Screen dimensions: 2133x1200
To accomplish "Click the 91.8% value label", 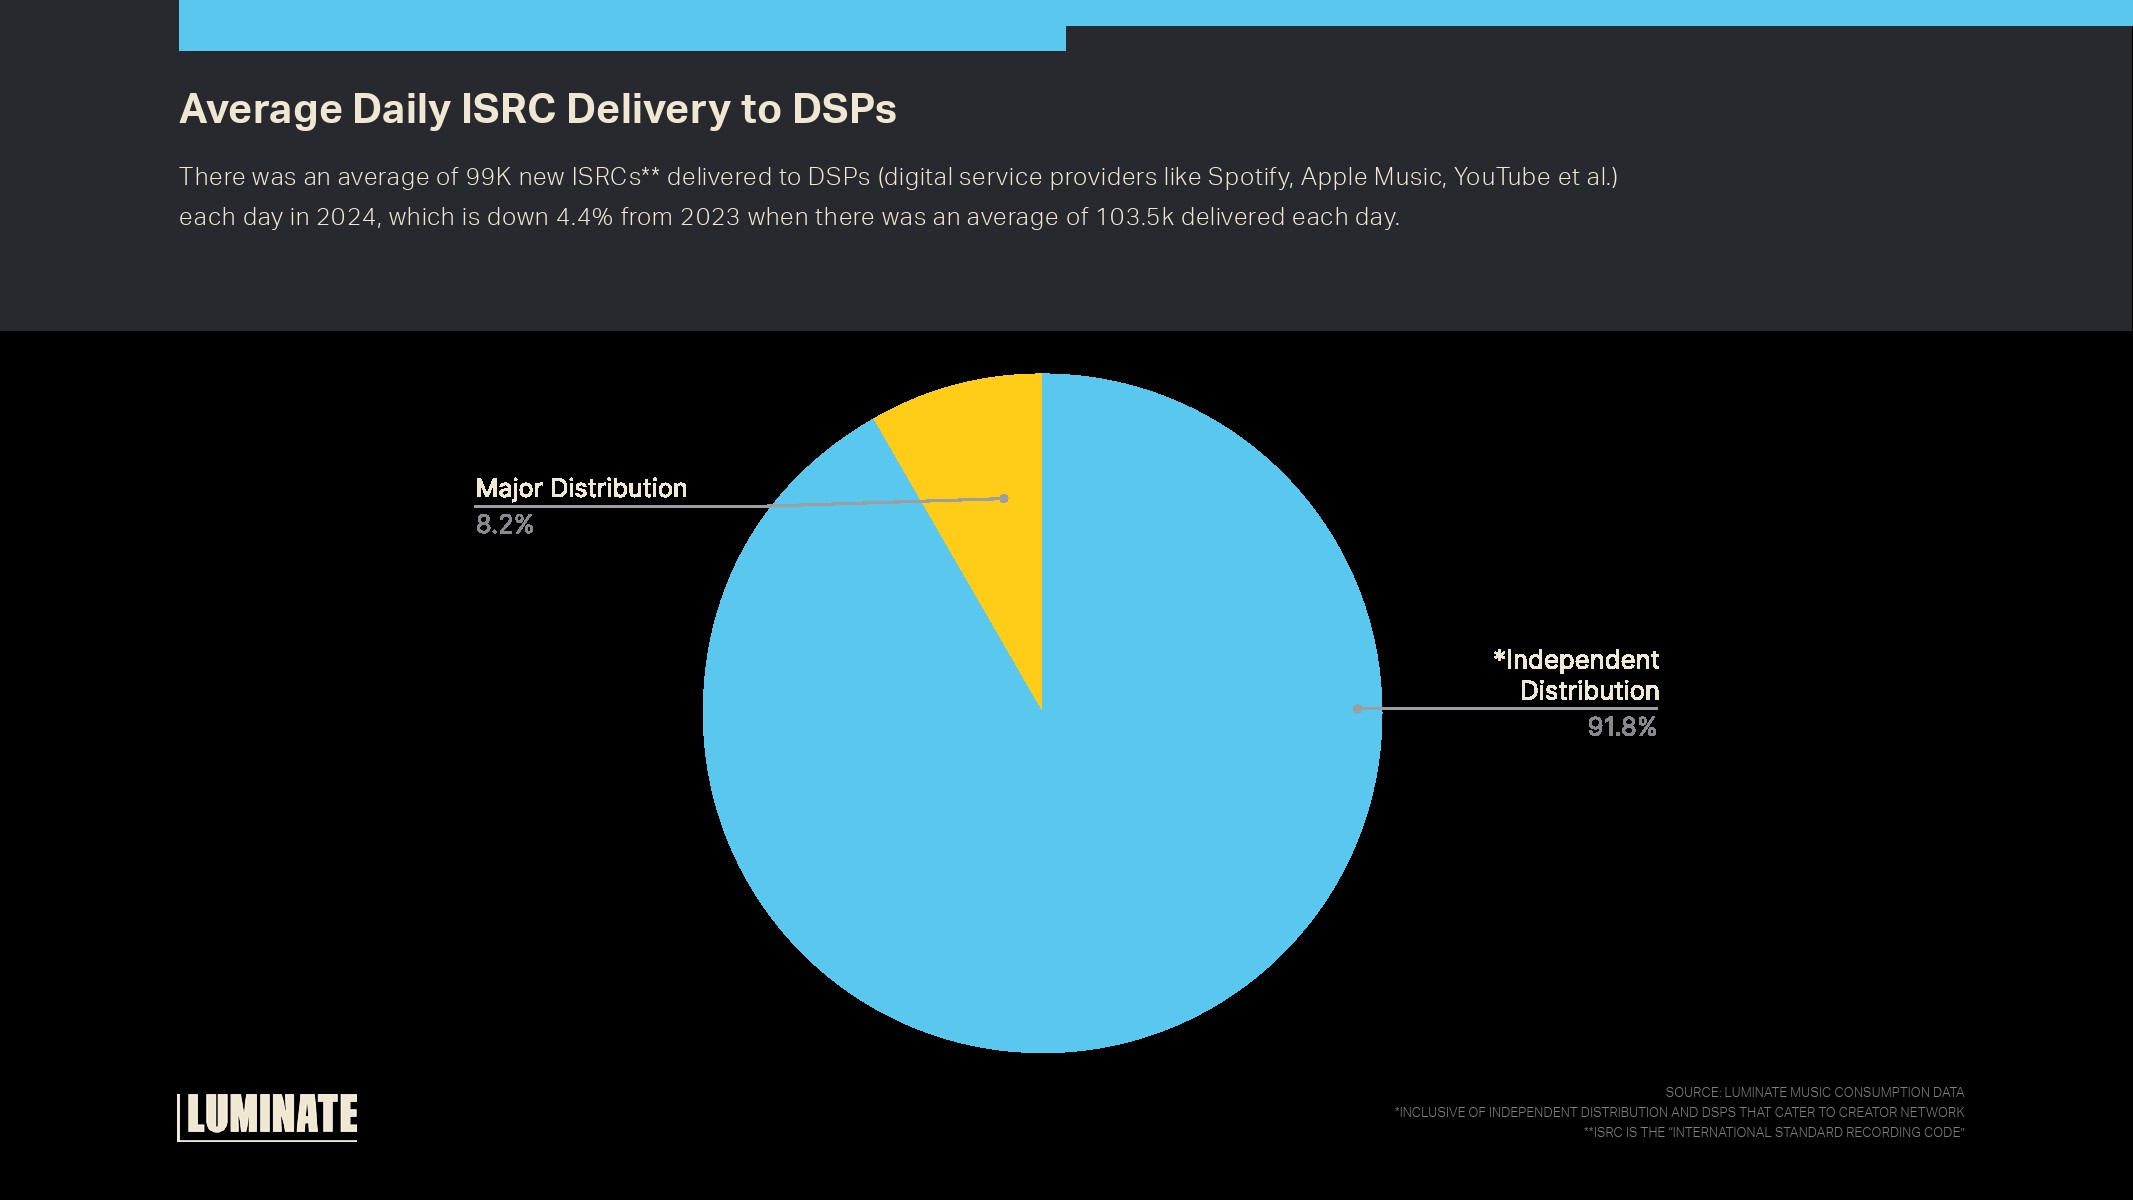I will coord(1621,727).
